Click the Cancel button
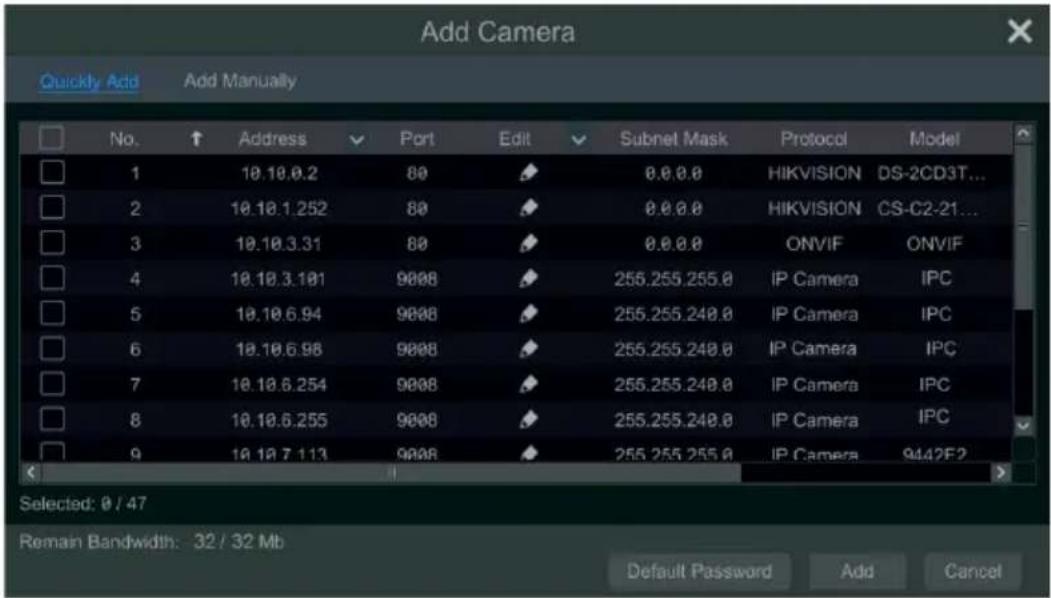1051x598 pixels. [973, 572]
